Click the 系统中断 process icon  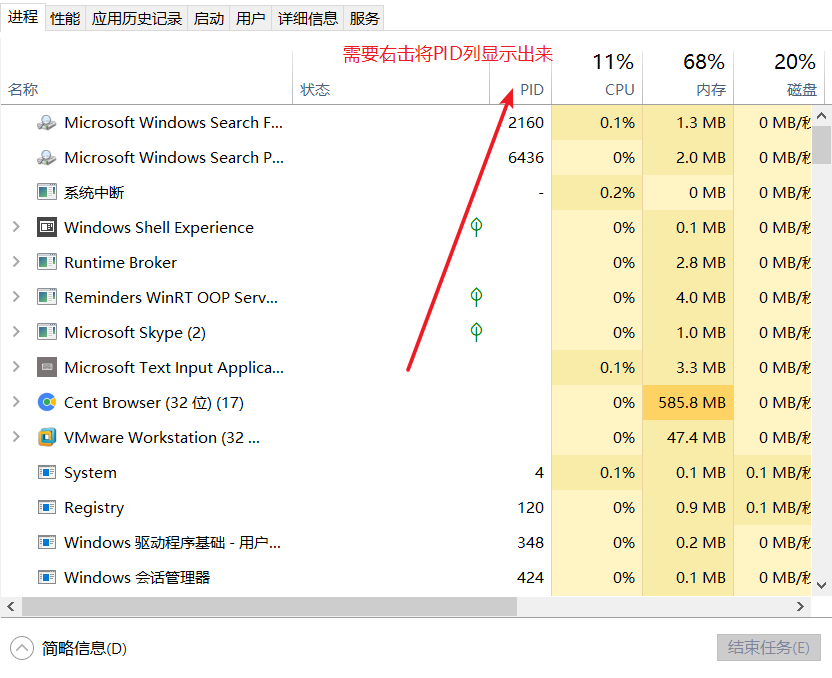pos(47,192)
